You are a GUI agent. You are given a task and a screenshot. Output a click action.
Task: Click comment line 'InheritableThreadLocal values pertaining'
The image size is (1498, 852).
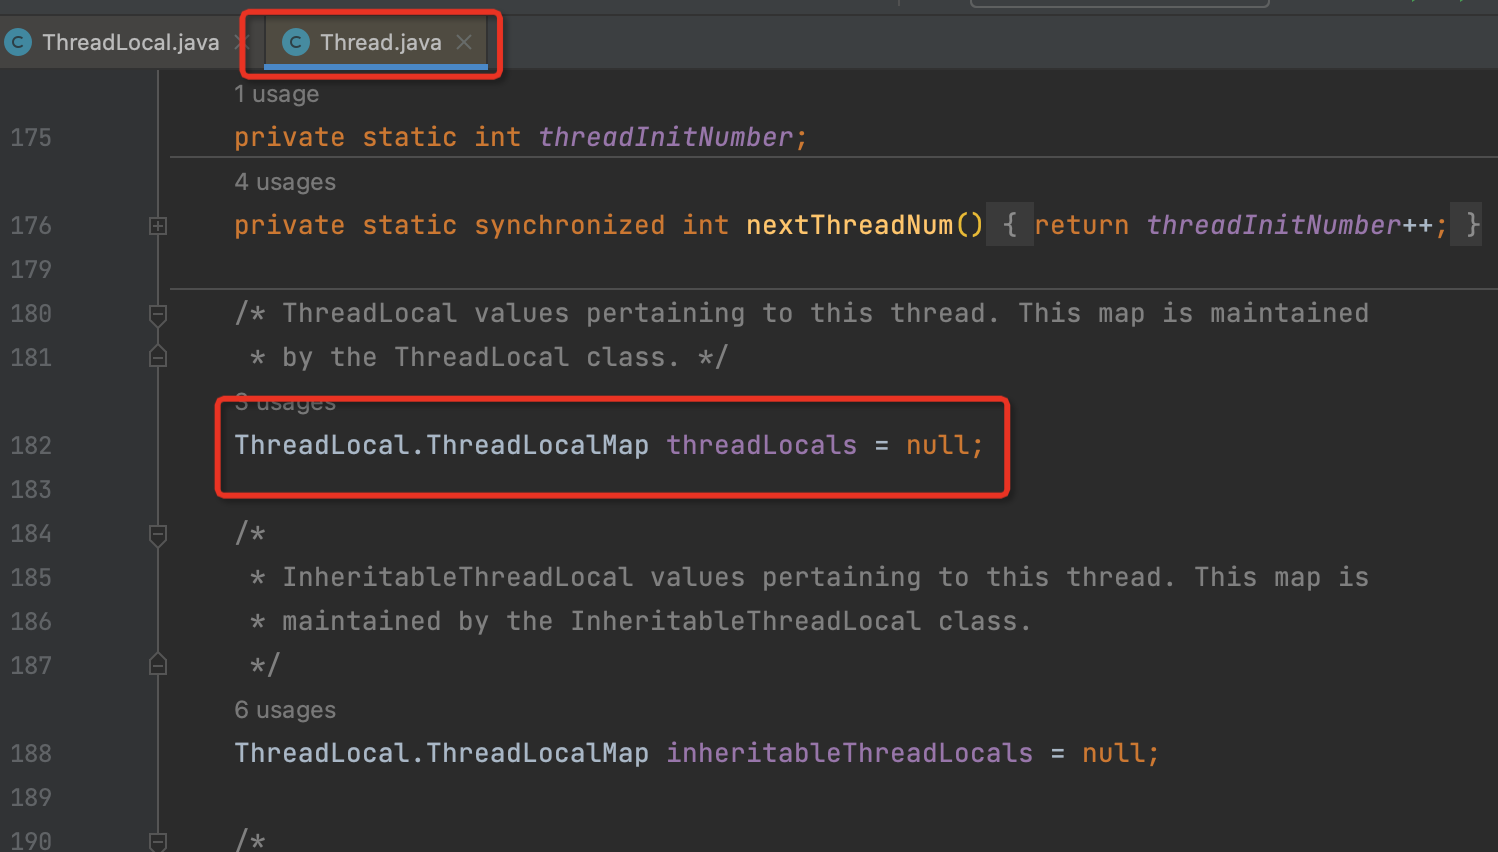(x=601, y=577)
